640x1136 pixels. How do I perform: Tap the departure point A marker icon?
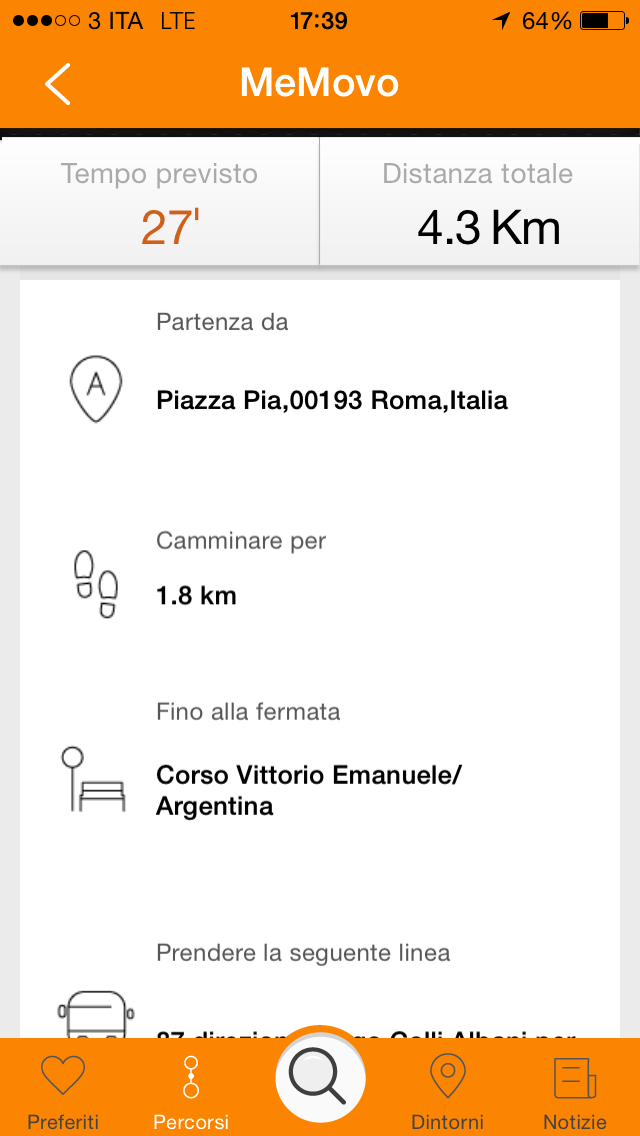95,384
